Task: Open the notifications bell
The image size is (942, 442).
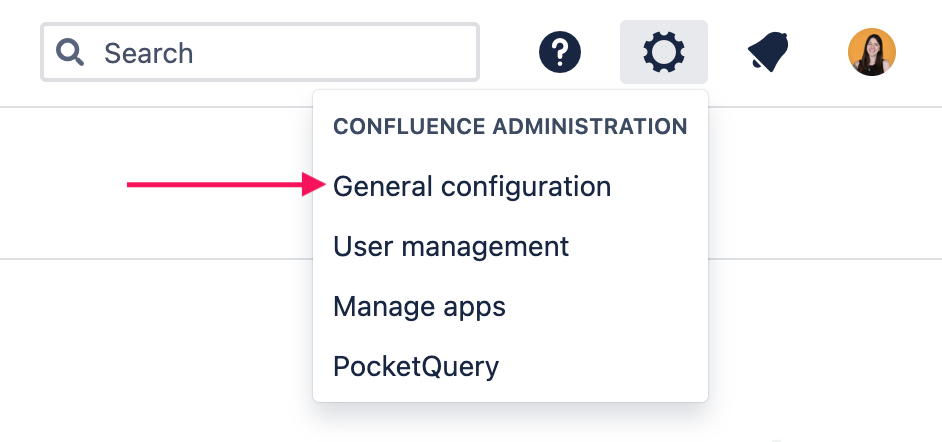Action: click(x=768, y=52)
